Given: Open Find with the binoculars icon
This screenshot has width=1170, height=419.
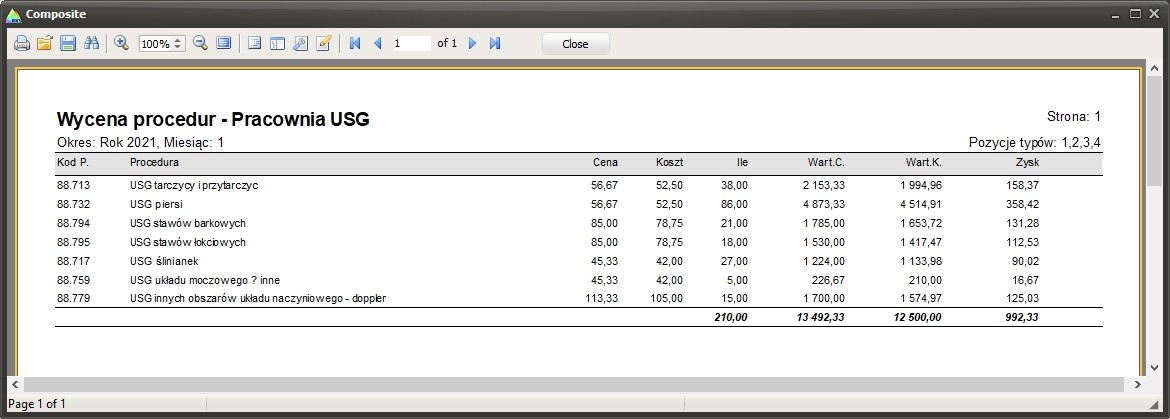Looking at the screenshot, I should (x=92, y=44).
